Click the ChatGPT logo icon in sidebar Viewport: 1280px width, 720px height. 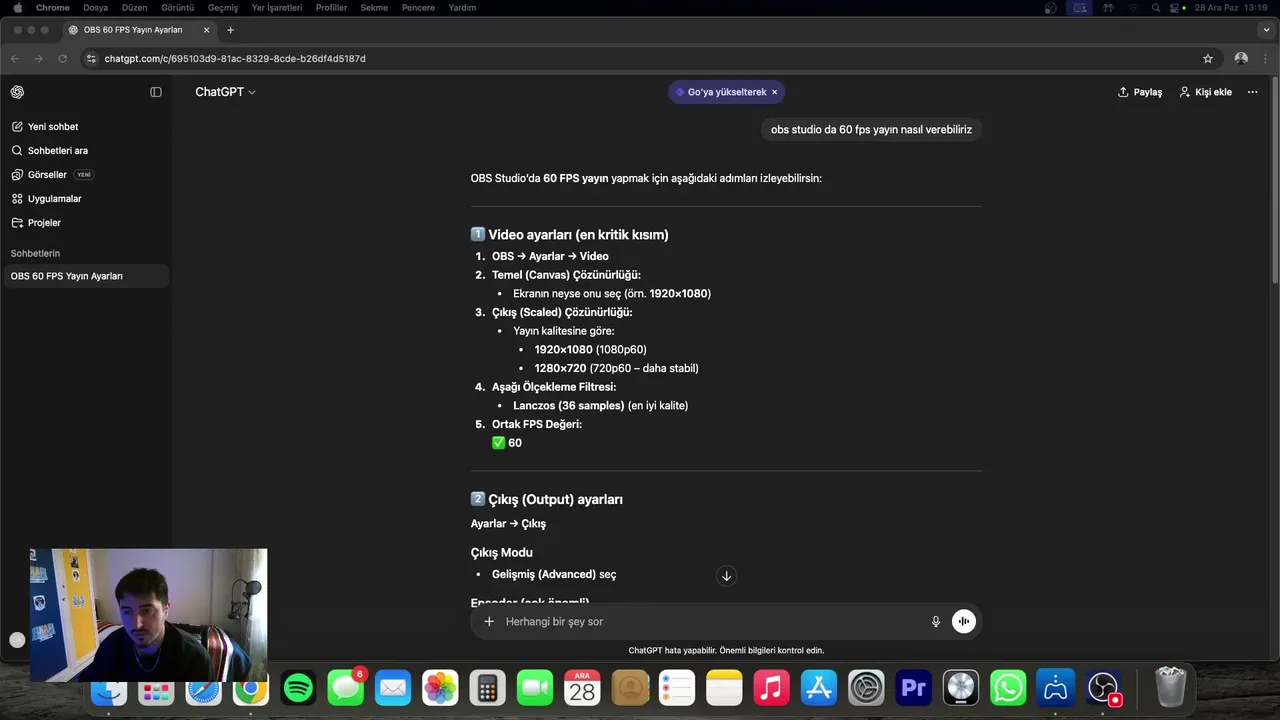click(17, 92)
